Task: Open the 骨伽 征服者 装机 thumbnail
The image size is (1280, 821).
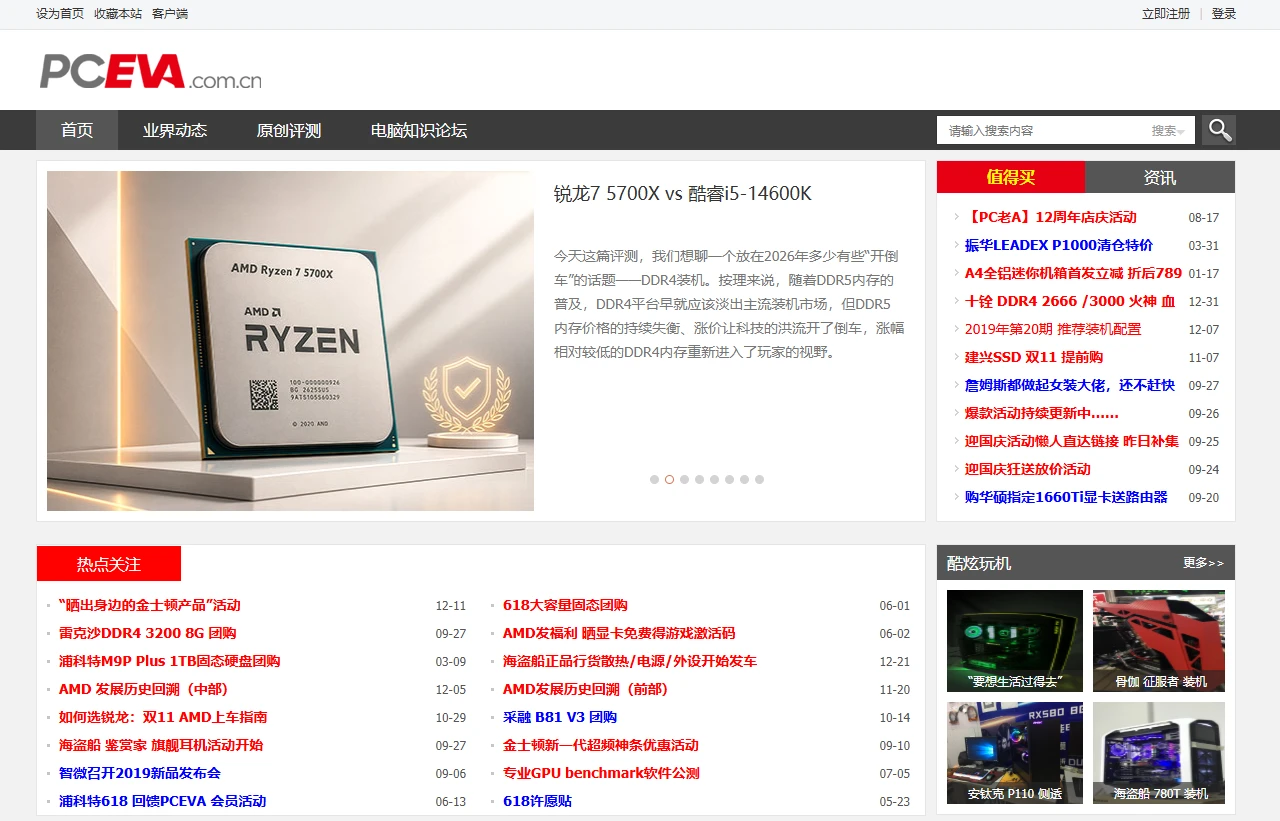Action: coord(1159,641)
